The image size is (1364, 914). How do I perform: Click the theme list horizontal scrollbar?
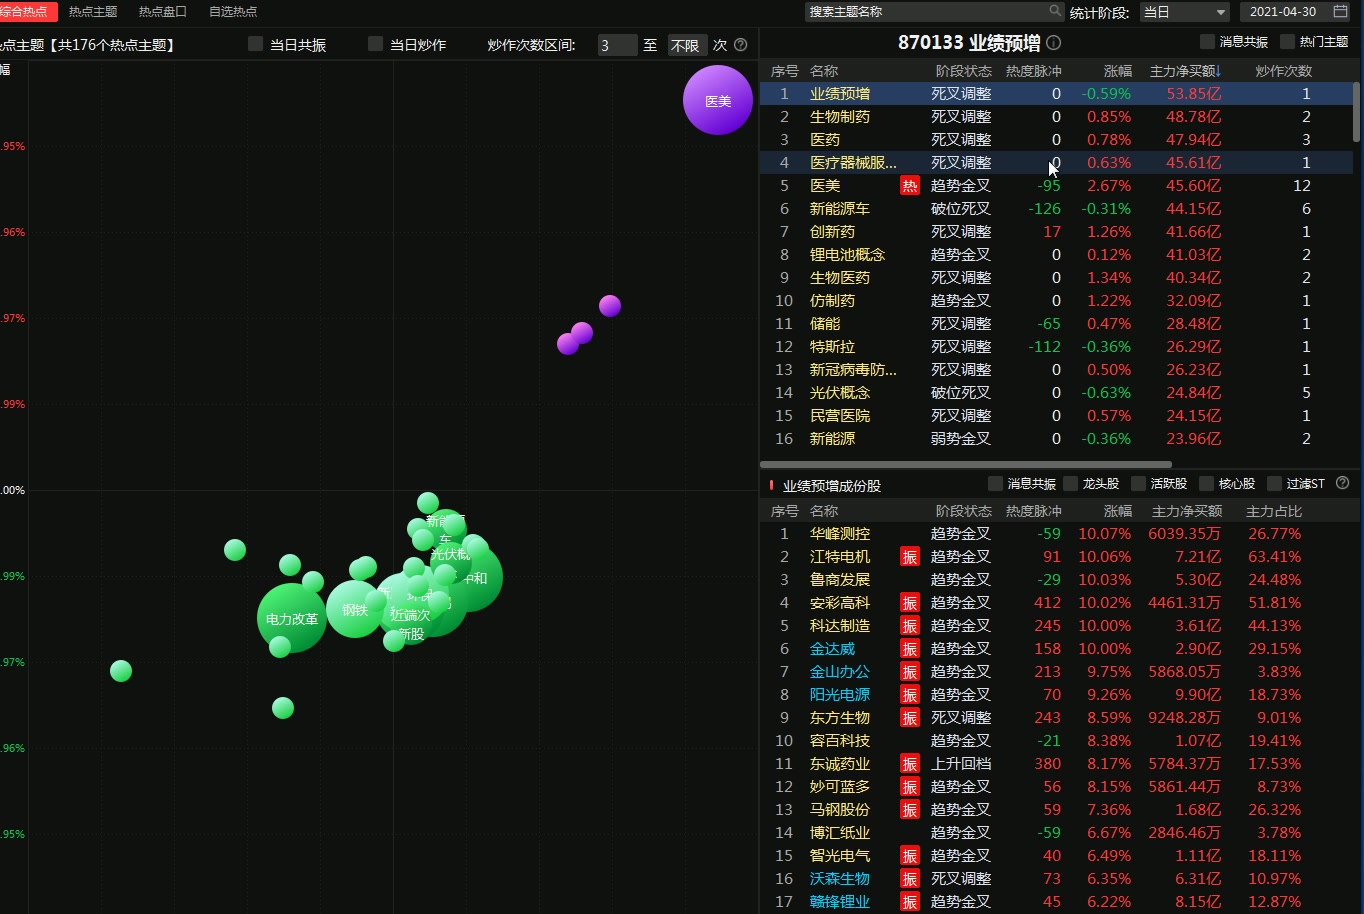pos(966,465)
